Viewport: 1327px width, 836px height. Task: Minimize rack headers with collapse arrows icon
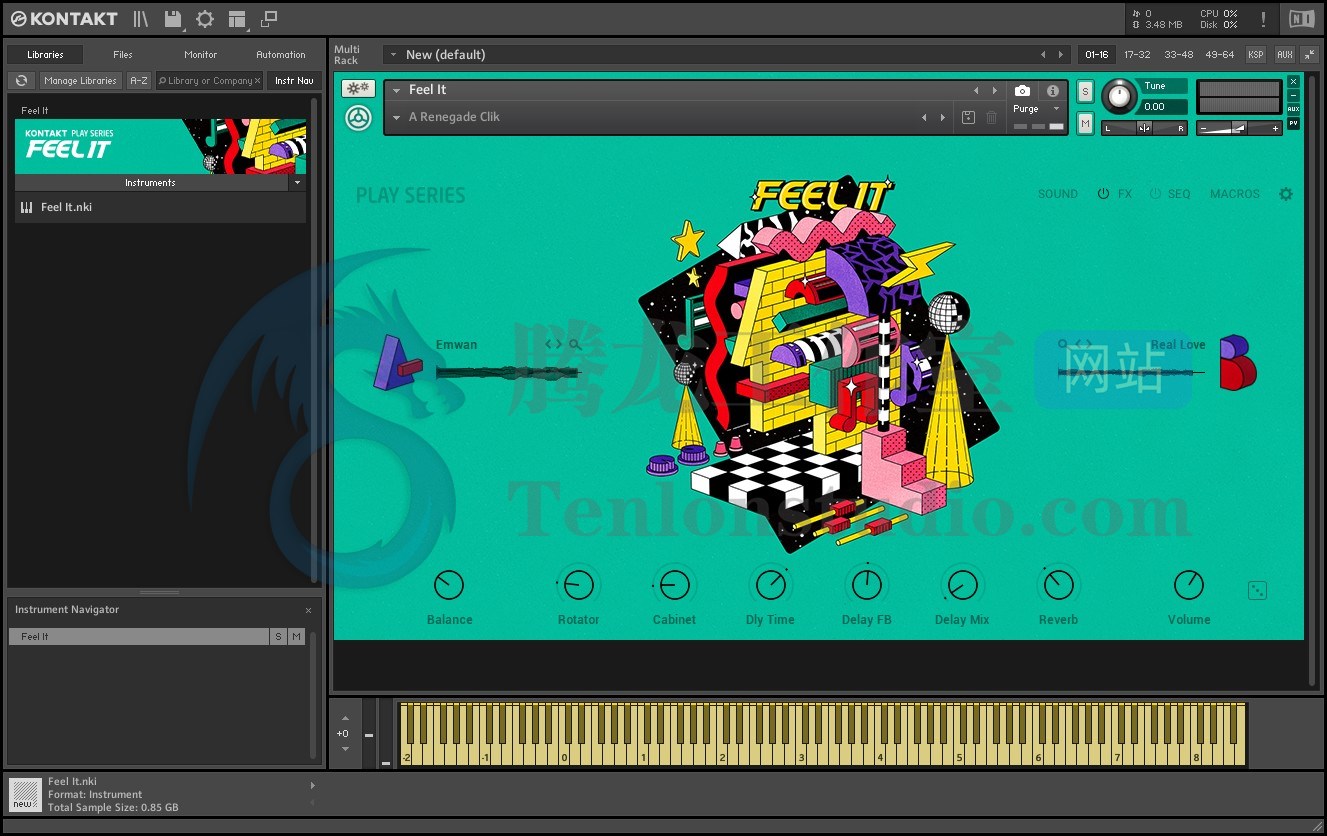click(1309, 54)
